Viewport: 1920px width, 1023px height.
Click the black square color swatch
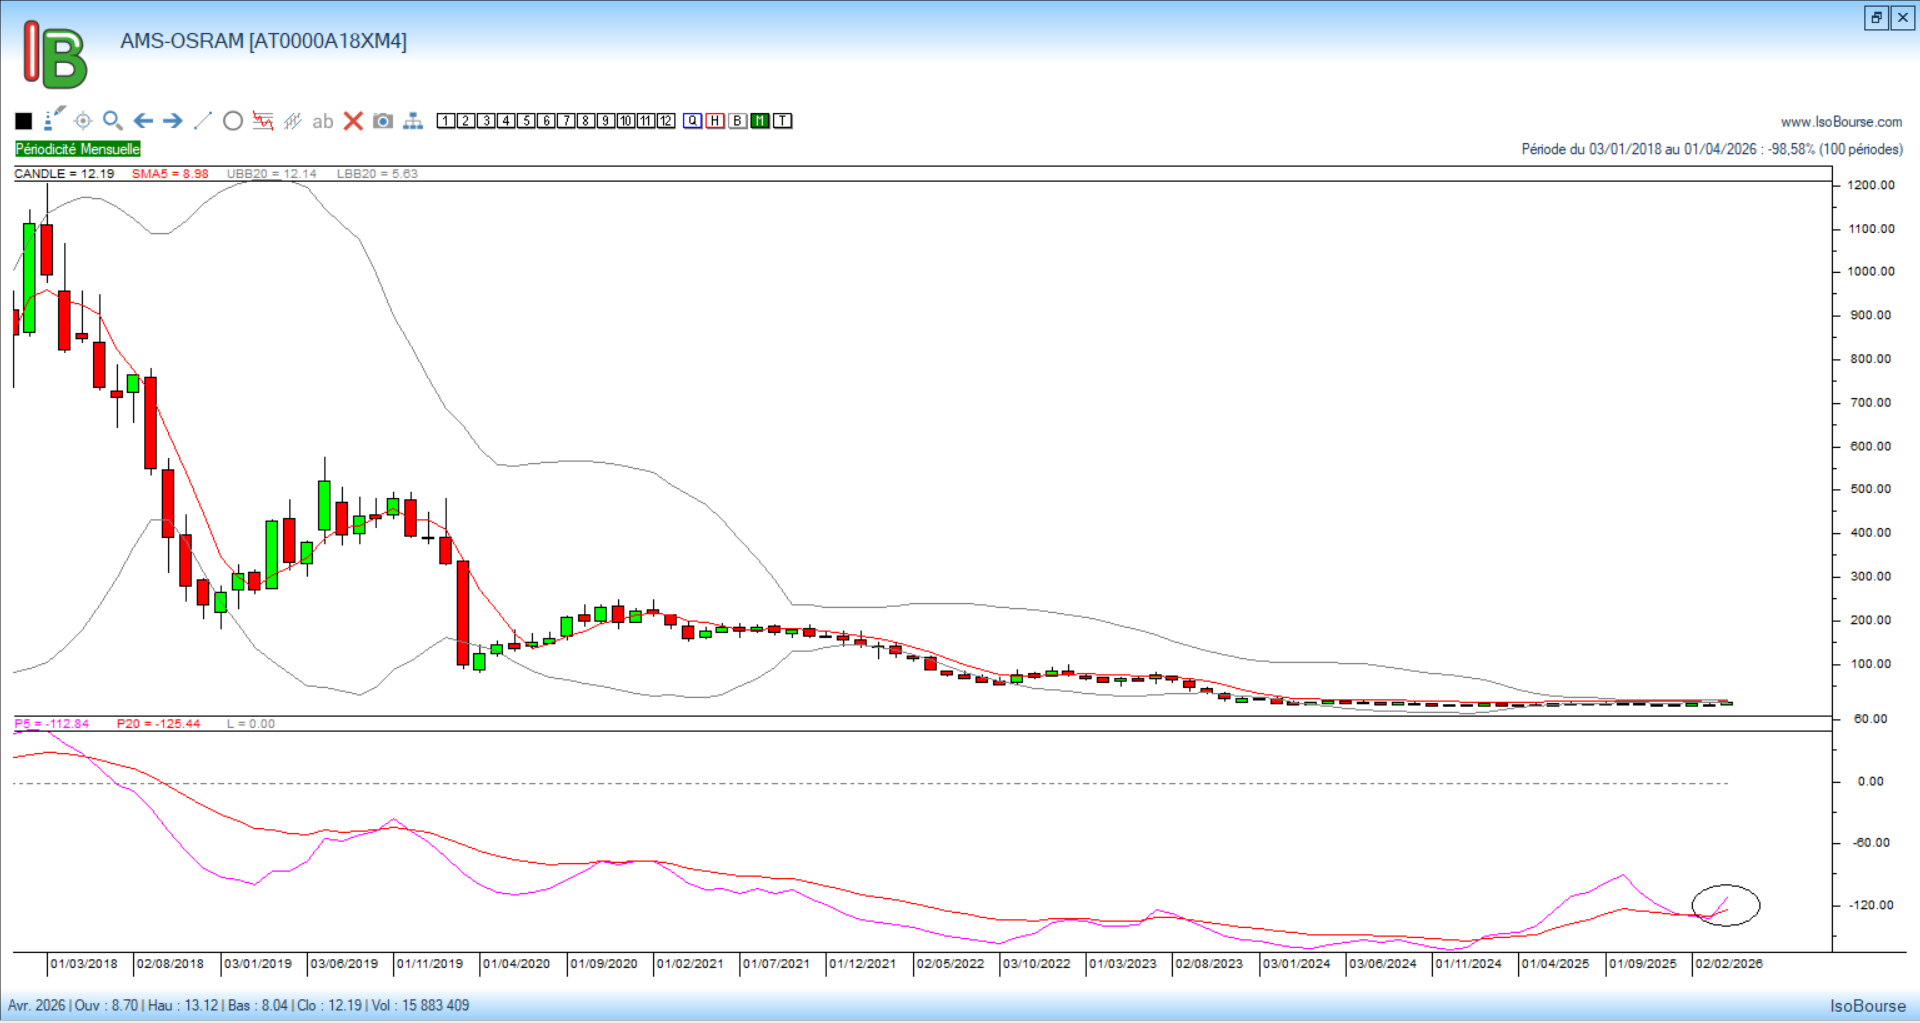tap(24, 121)
